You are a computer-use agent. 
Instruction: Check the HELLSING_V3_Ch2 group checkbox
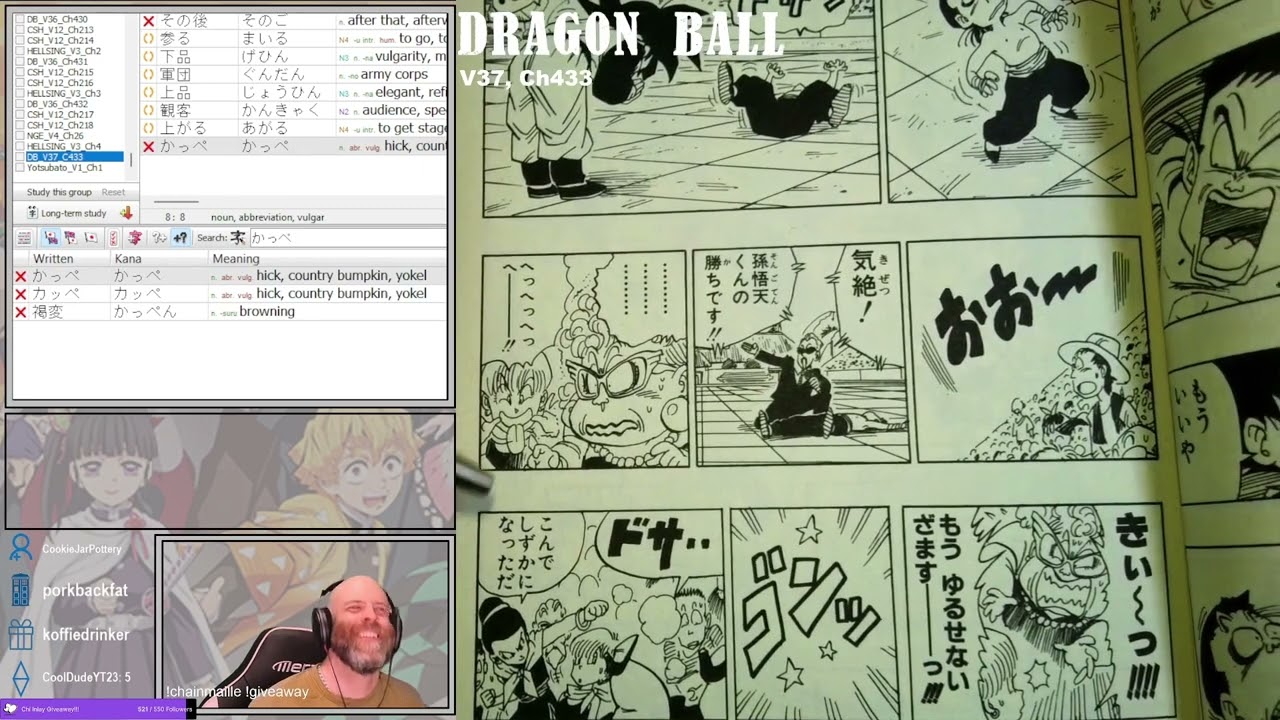point(20,51)
